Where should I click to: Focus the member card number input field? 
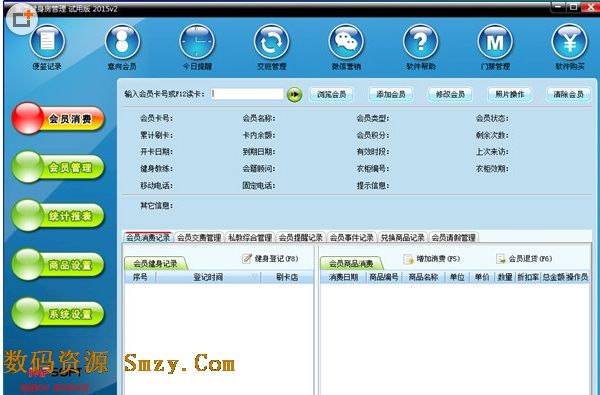click(x=247, y=94)
